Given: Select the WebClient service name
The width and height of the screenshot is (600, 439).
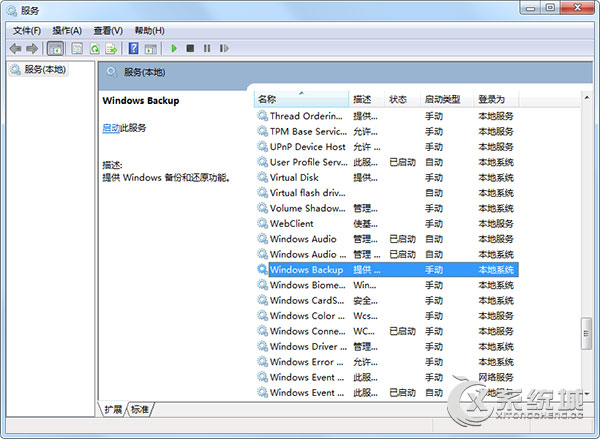Looking at the screenshot, I should pyautogui.click(x=292, y=224).
